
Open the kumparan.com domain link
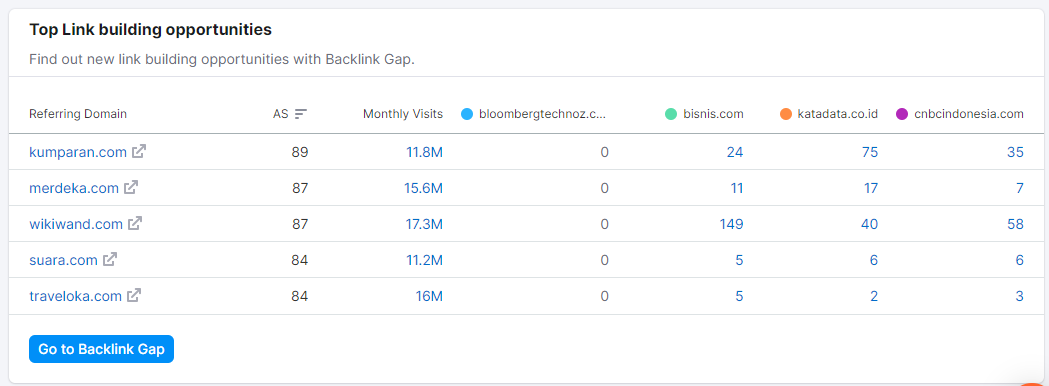click(78, 152)
